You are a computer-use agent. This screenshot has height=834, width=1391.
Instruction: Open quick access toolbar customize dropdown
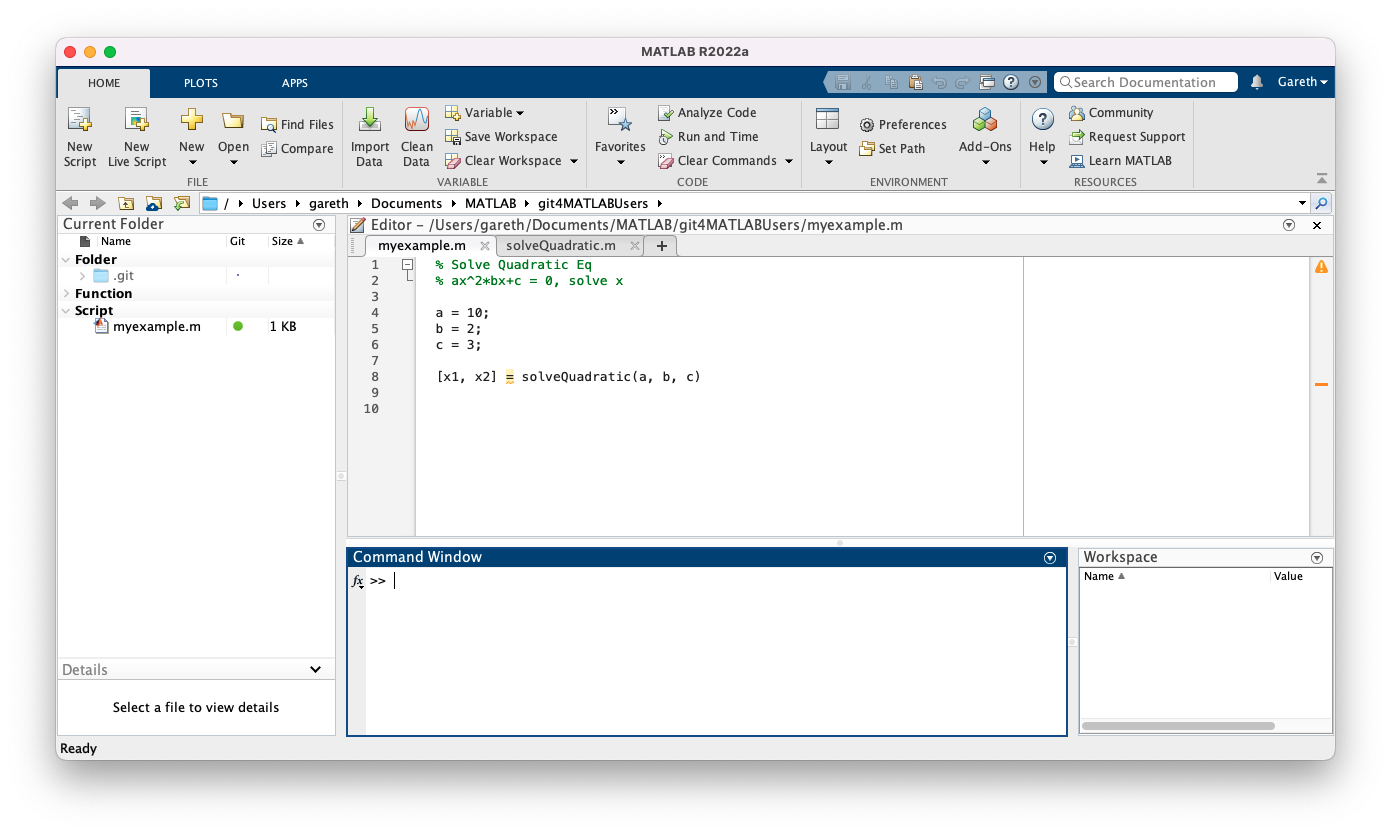pos(1035,82)
